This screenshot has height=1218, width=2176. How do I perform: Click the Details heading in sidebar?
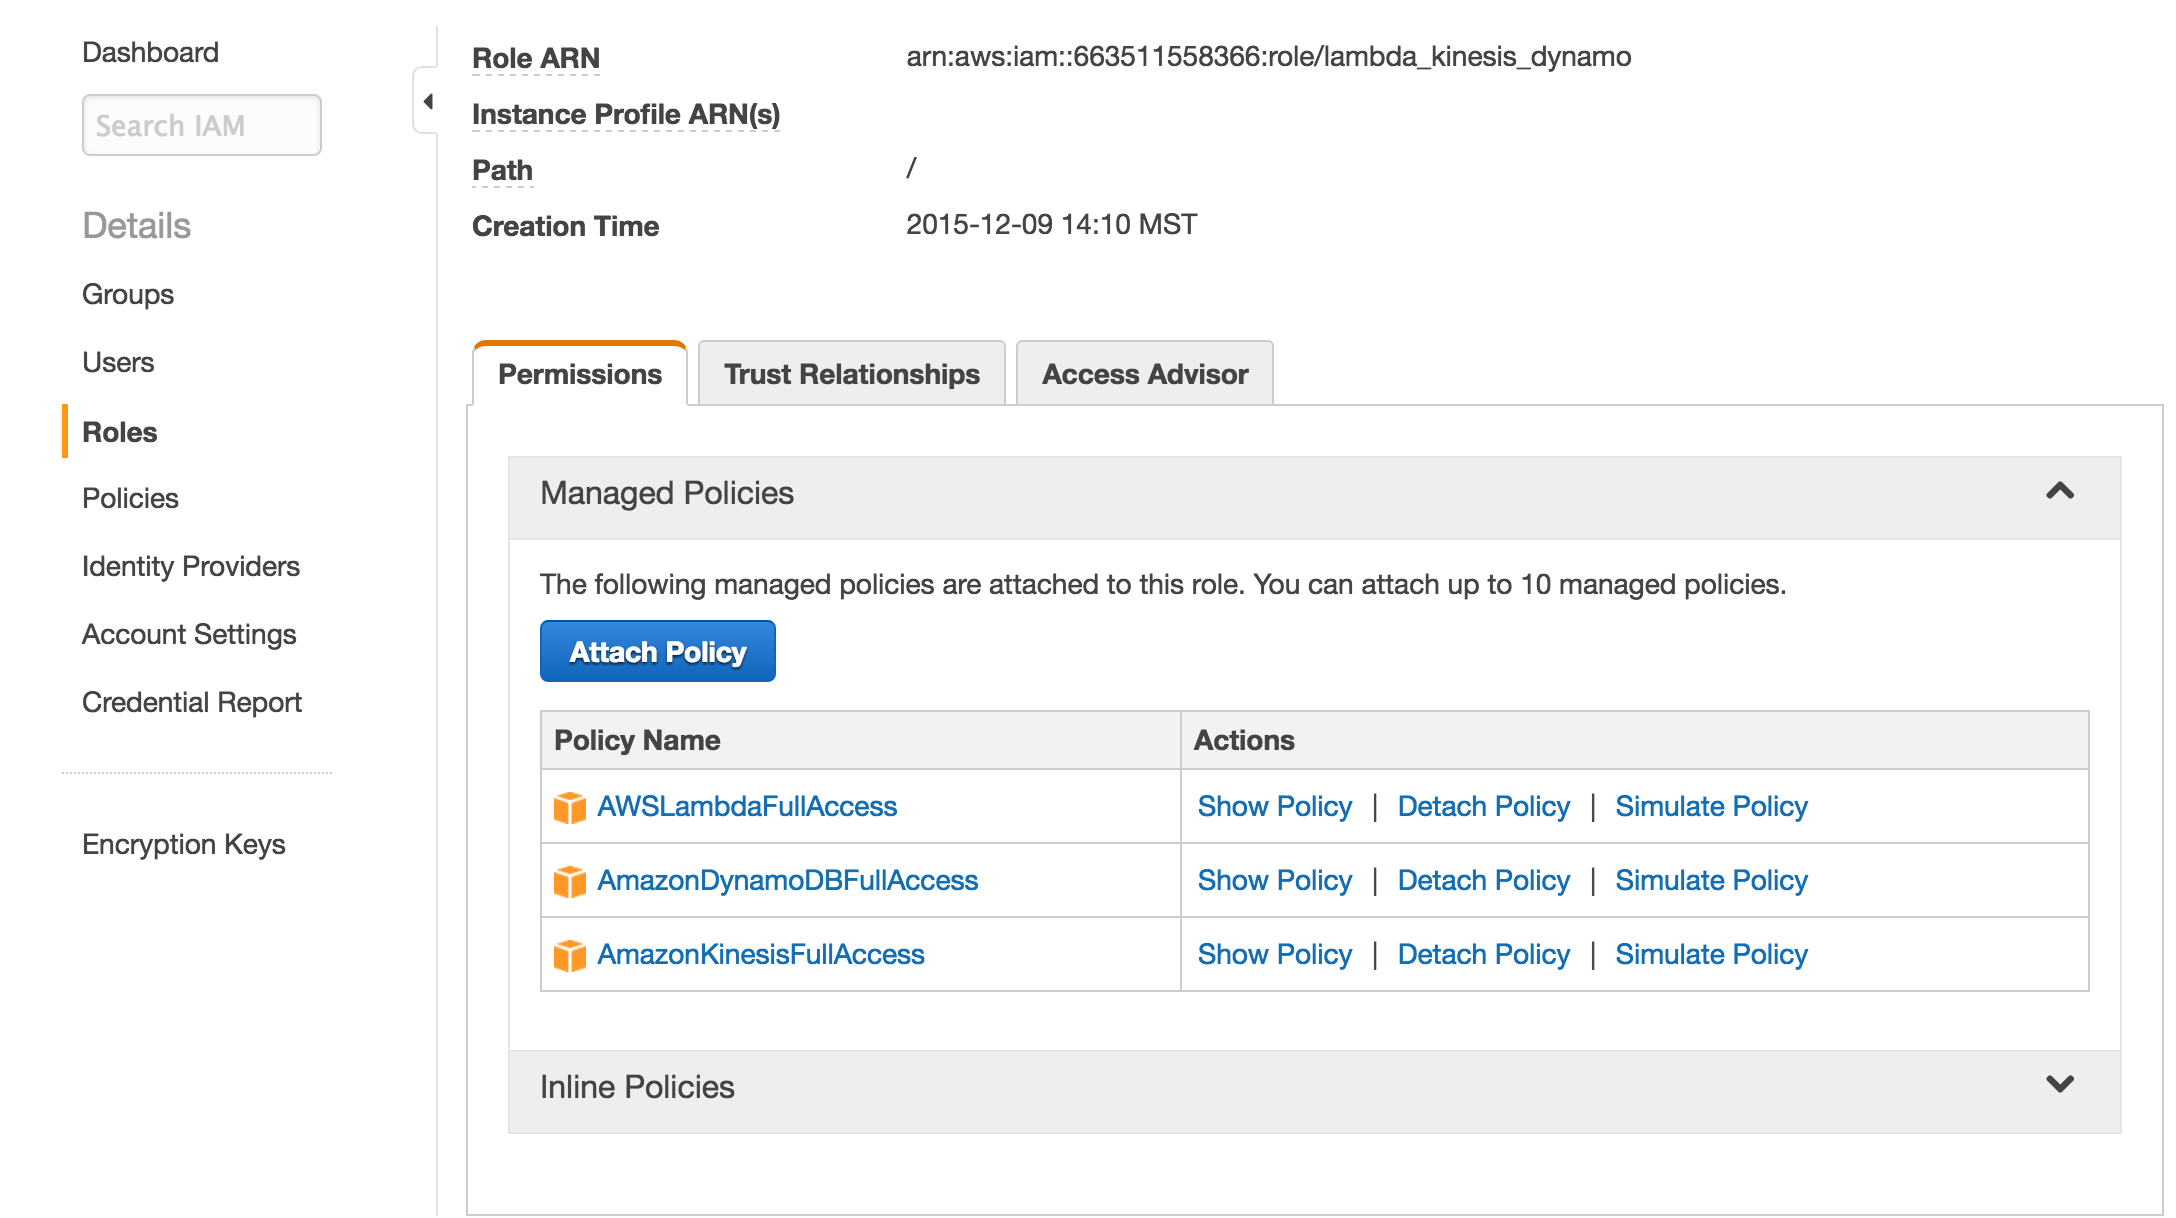tap(136, 226)
